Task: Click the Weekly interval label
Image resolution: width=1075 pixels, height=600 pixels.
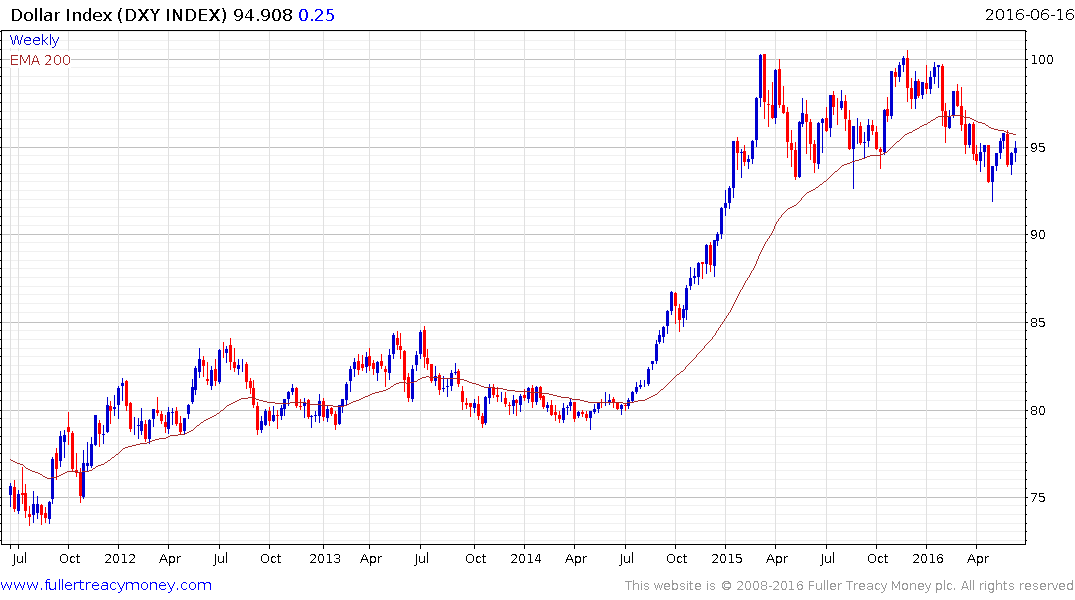Action: tap(34, 40)
